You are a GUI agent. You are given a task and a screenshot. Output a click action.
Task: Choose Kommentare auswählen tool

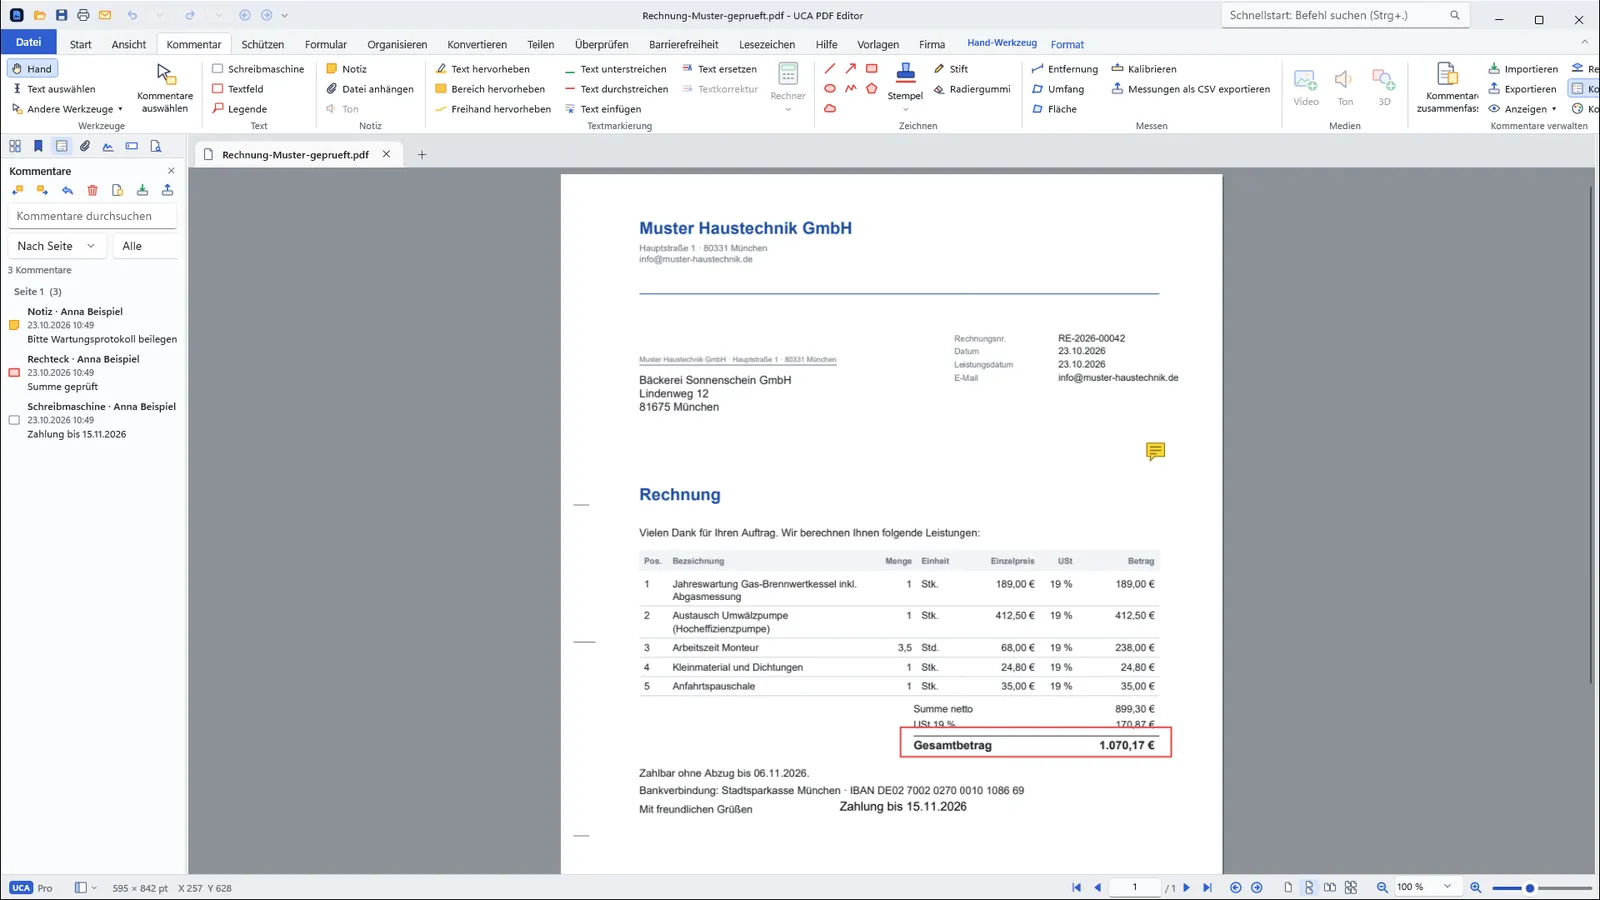(165, 88)
